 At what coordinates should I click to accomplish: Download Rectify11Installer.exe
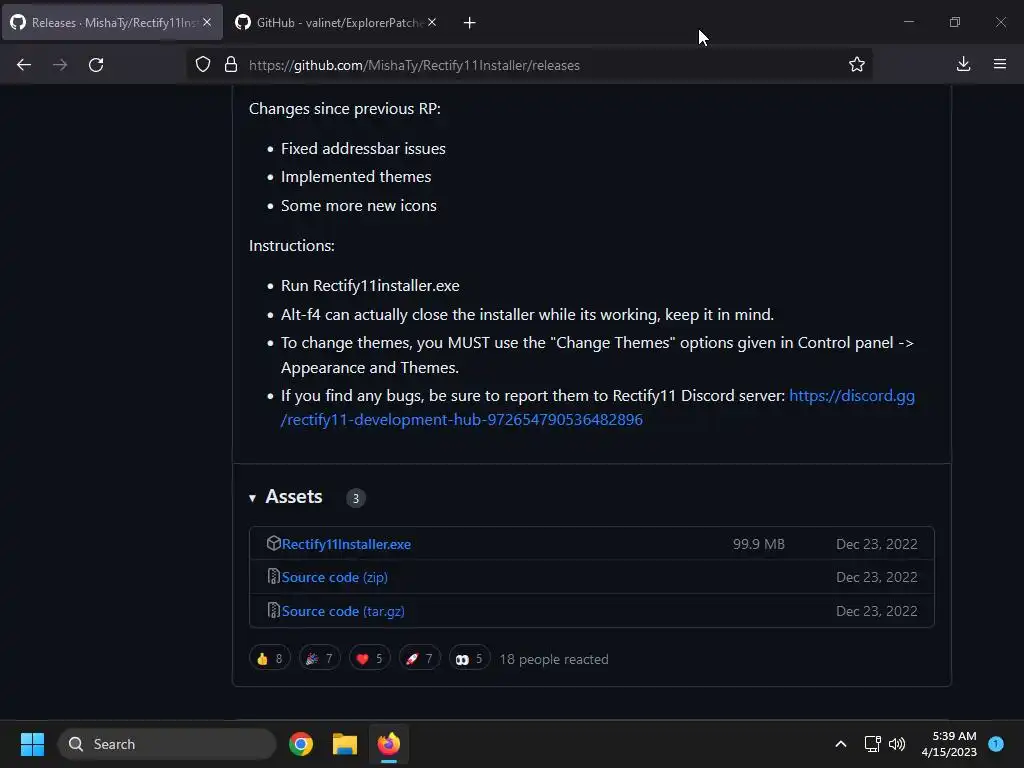click(346, 544)
